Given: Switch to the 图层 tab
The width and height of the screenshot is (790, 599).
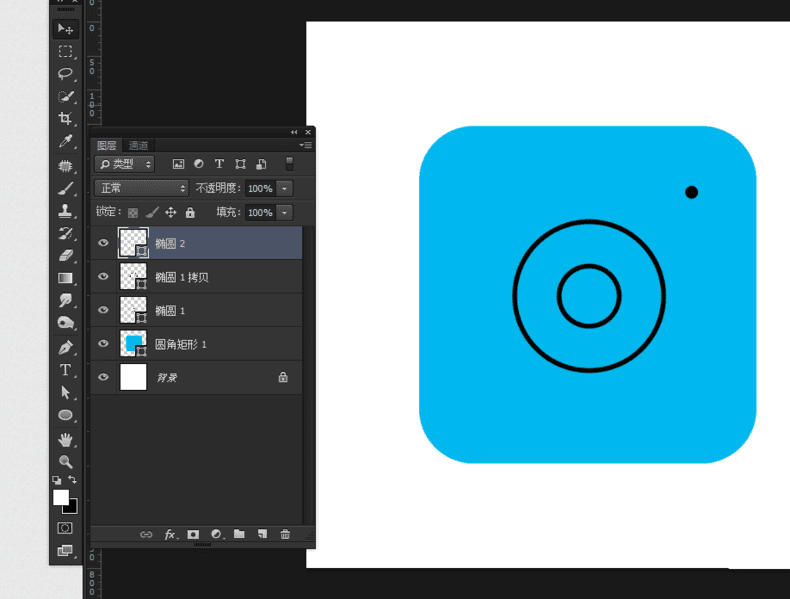Looking at the screenshot, I should [107, 146].
